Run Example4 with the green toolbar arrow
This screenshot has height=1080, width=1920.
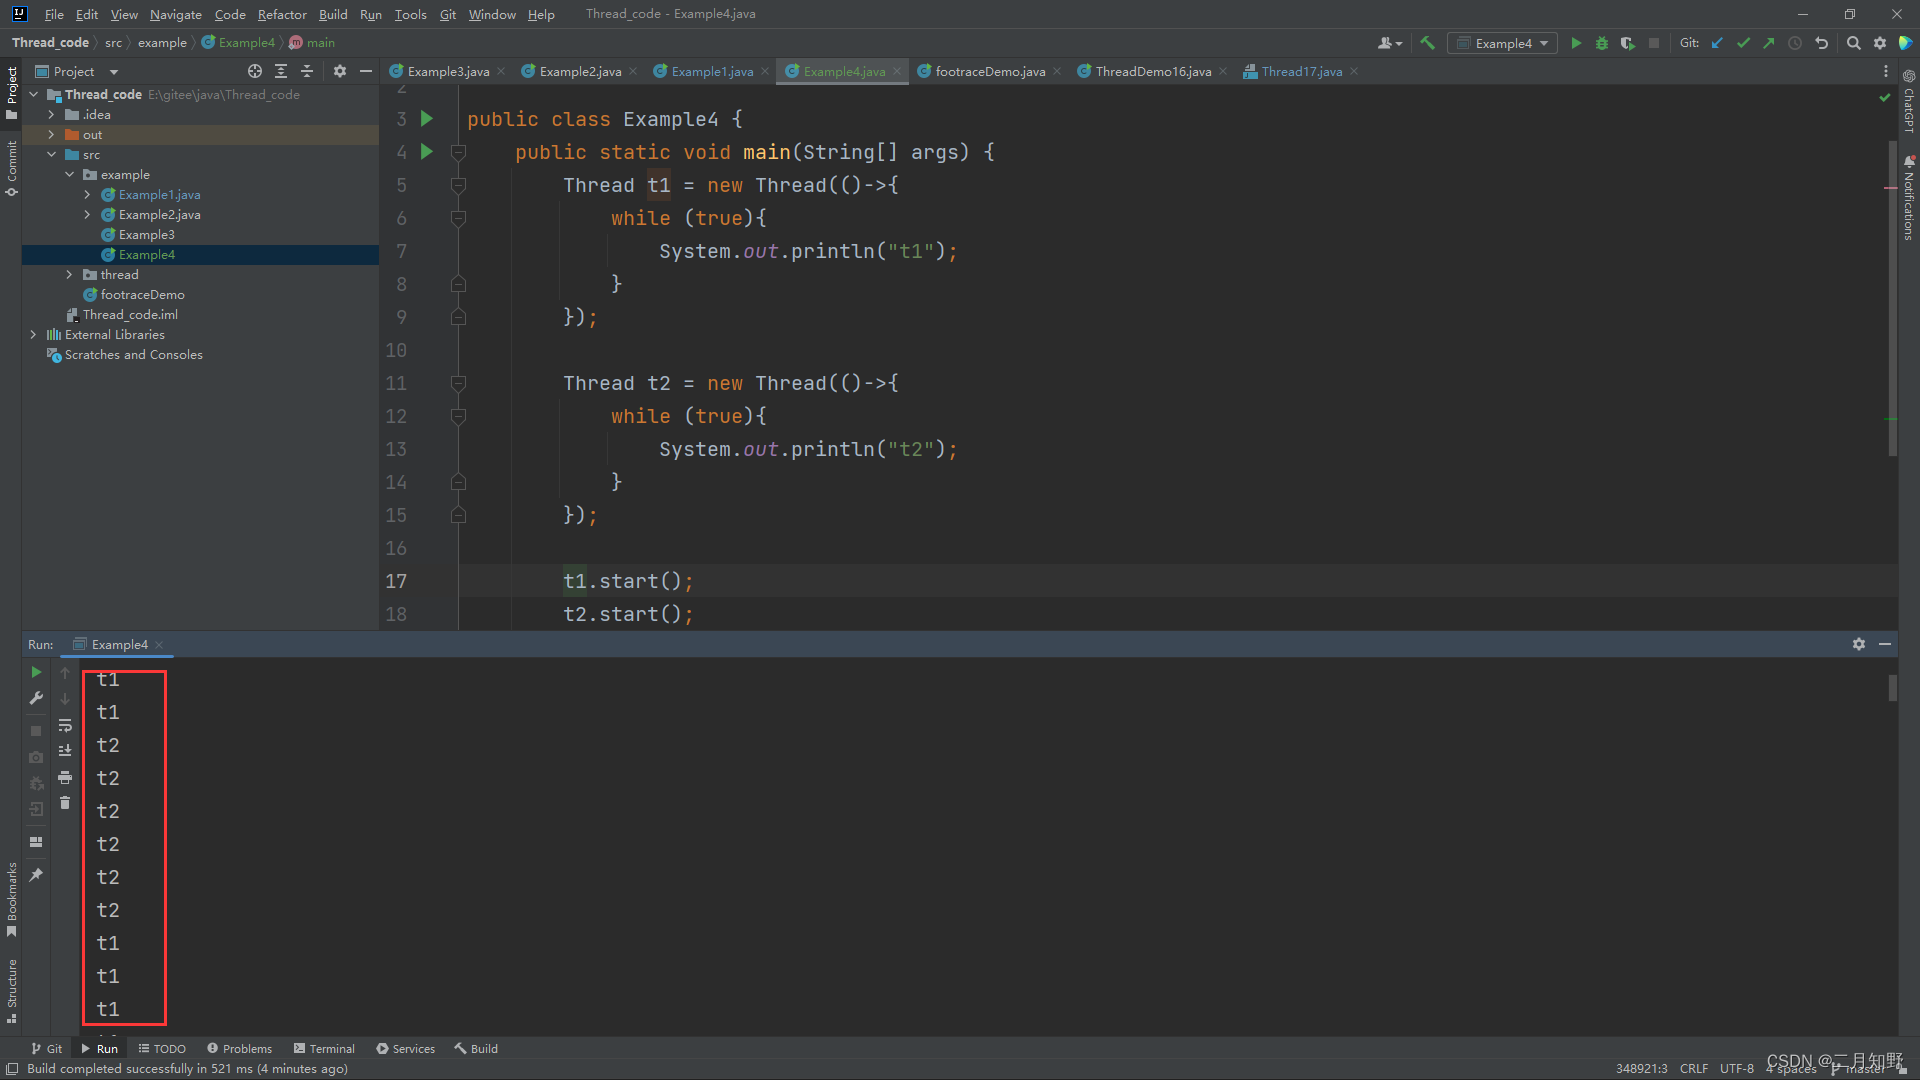pyautogui.click(x=1576, y=43)
